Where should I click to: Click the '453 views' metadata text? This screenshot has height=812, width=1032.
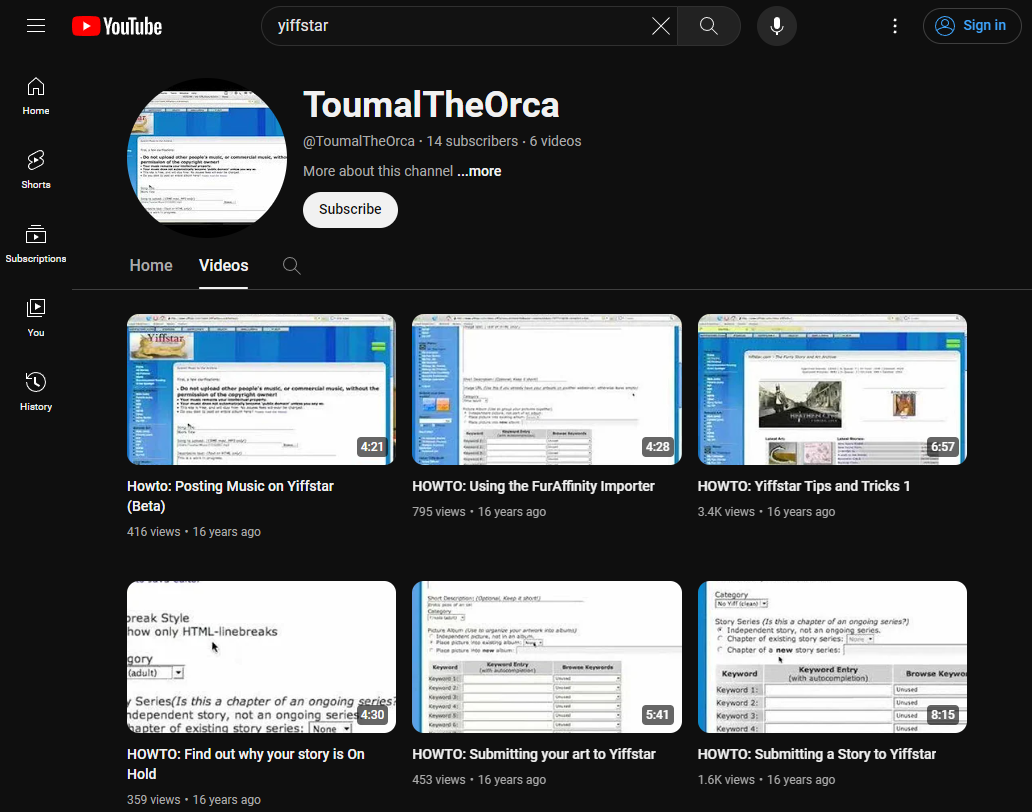438,780
